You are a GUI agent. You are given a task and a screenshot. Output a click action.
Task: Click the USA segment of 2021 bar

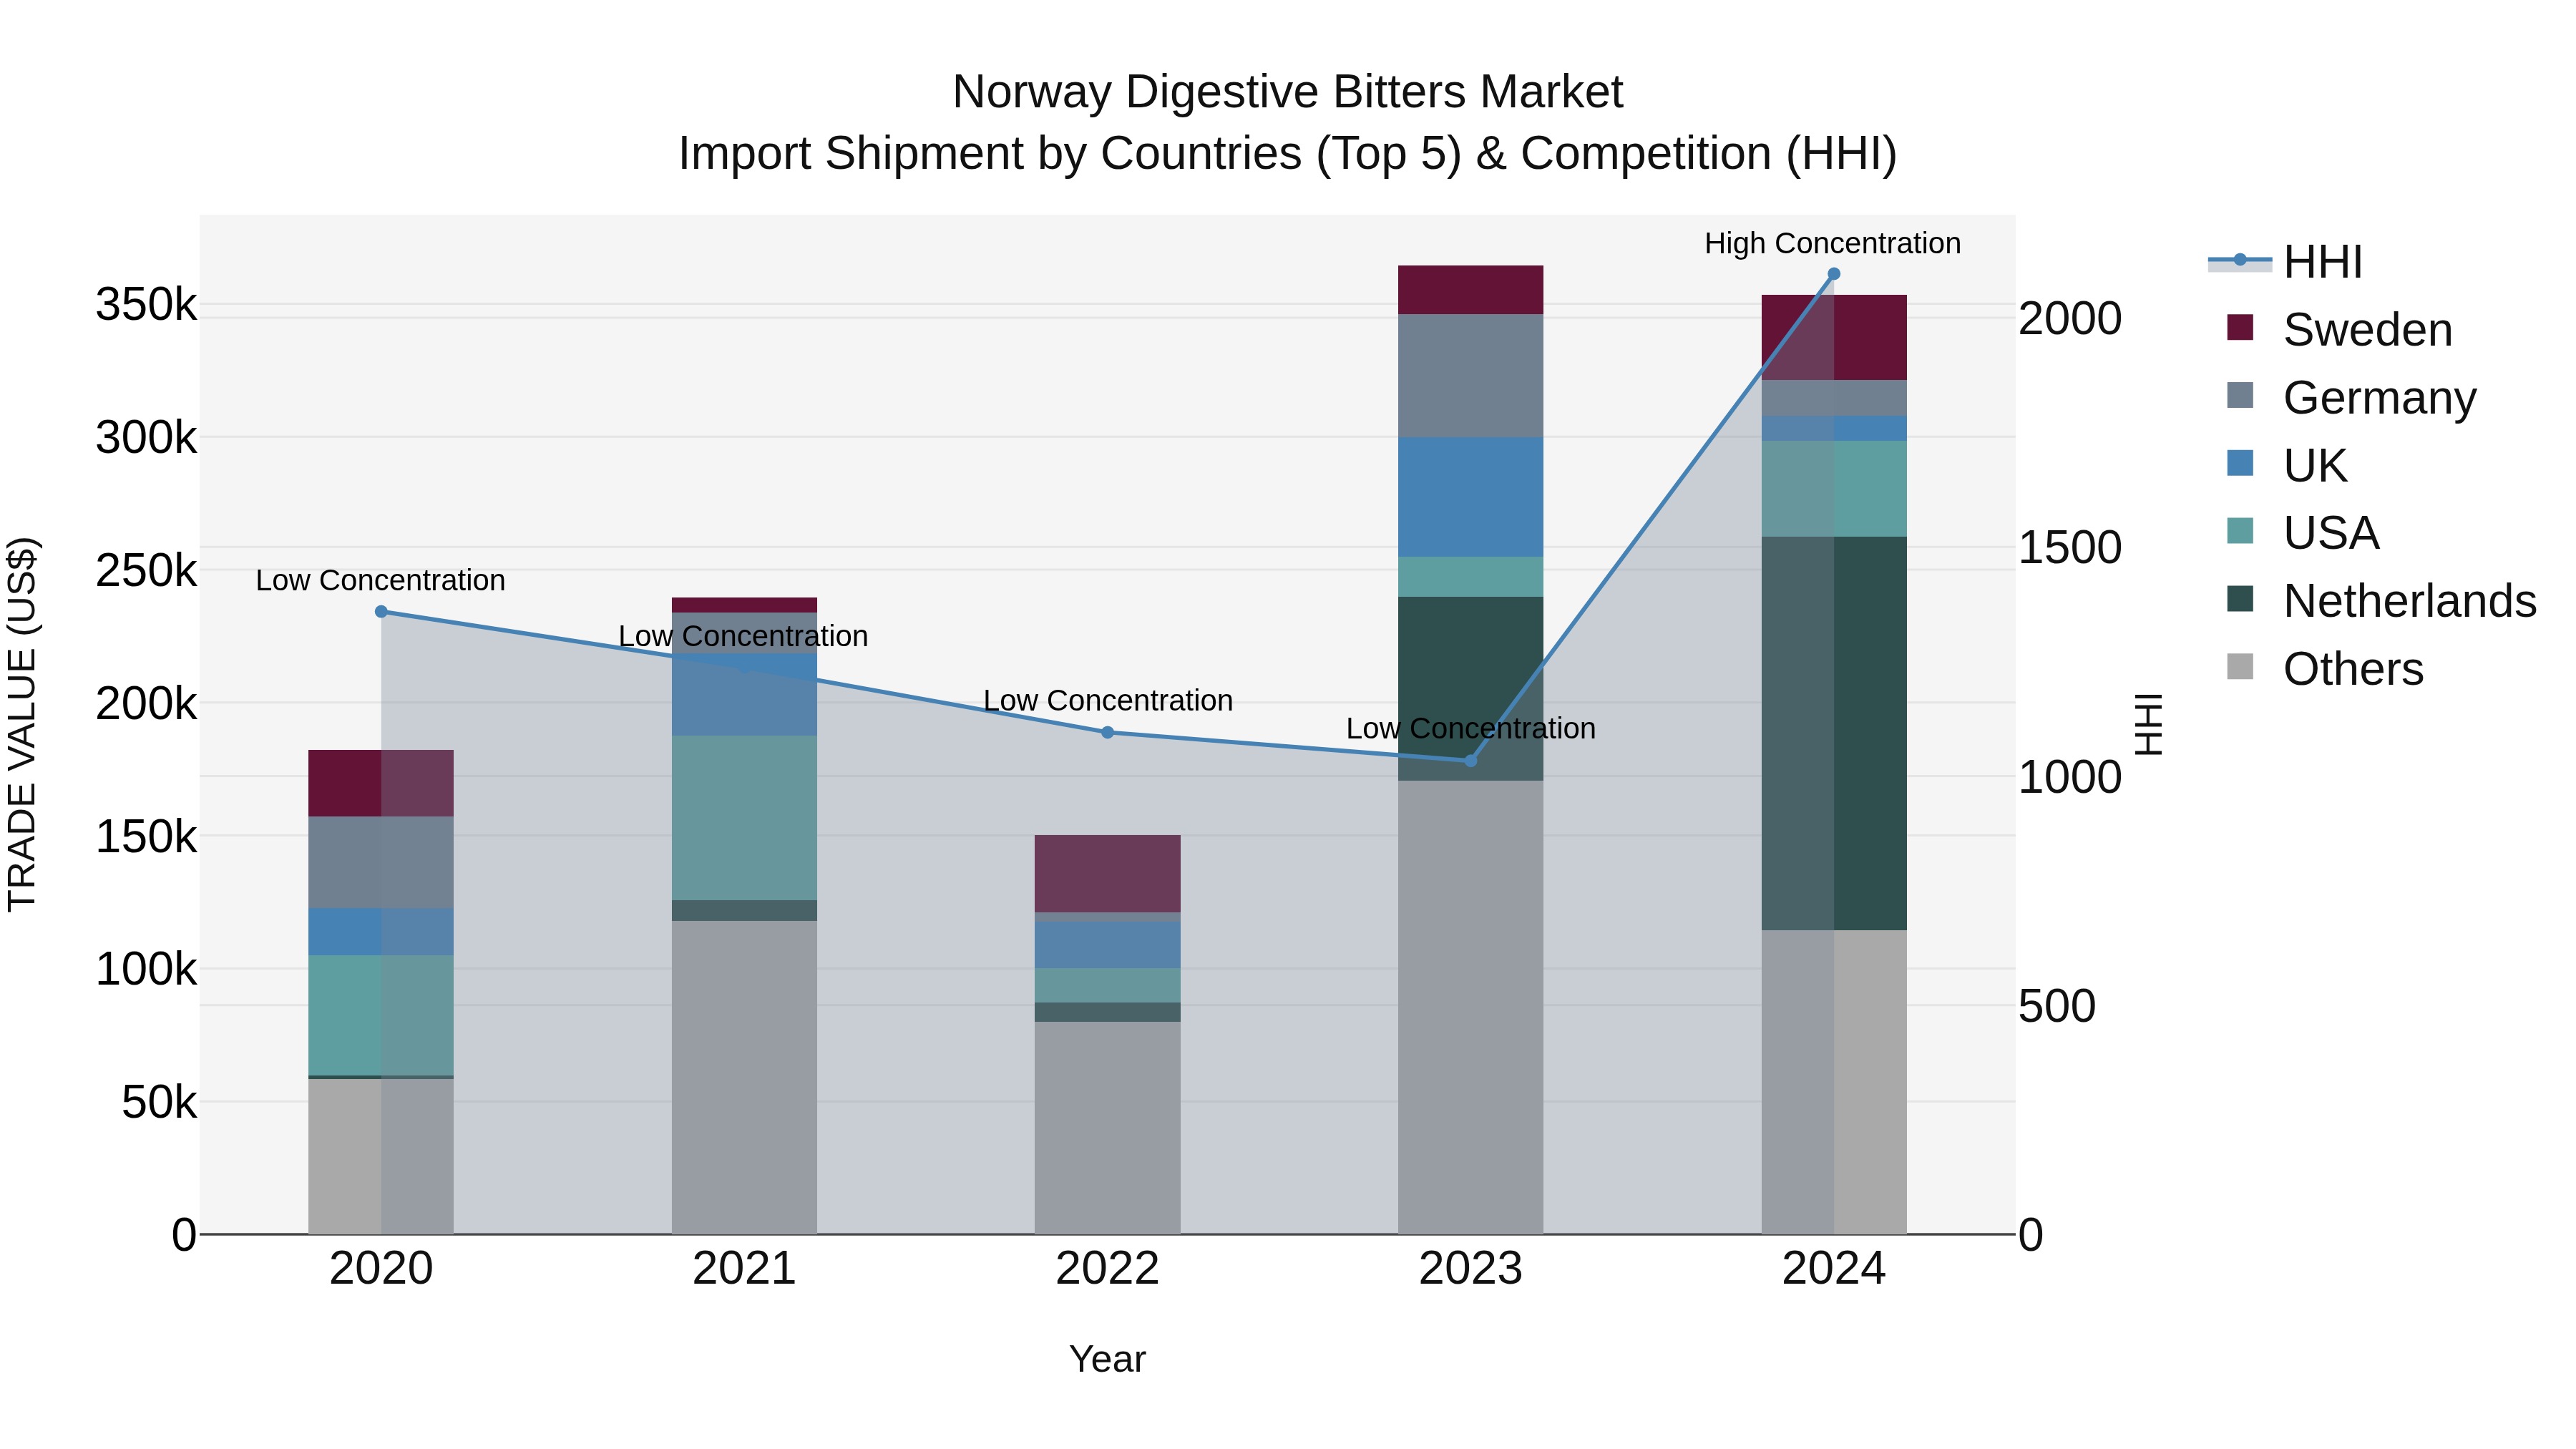[x=744, y=818]
